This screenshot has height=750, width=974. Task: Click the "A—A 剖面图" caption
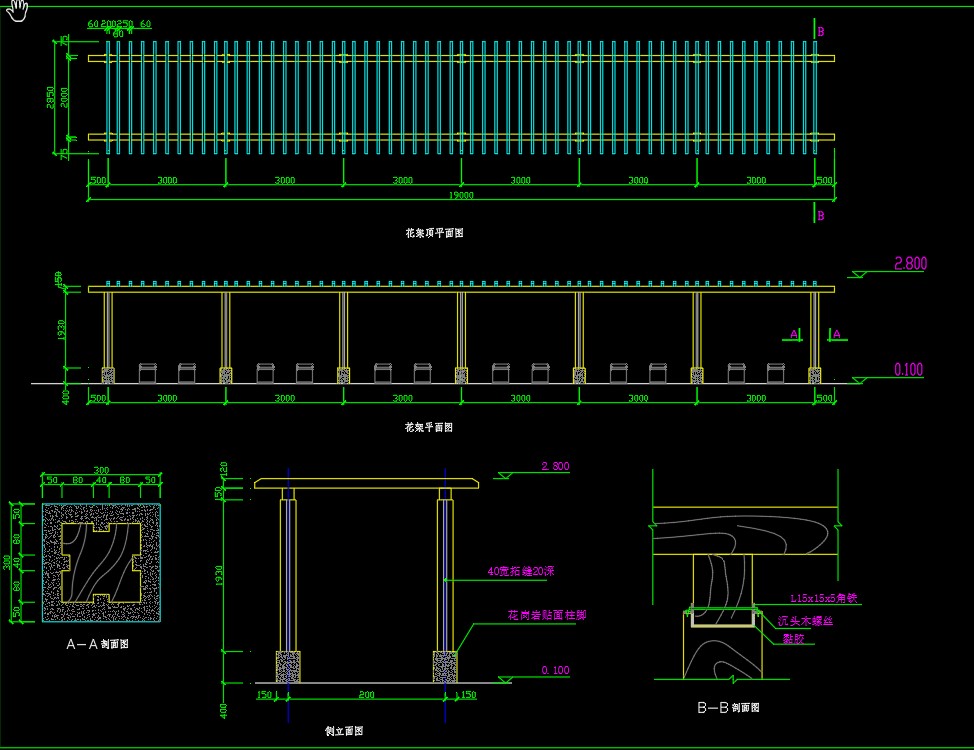[x=98, y=644]
